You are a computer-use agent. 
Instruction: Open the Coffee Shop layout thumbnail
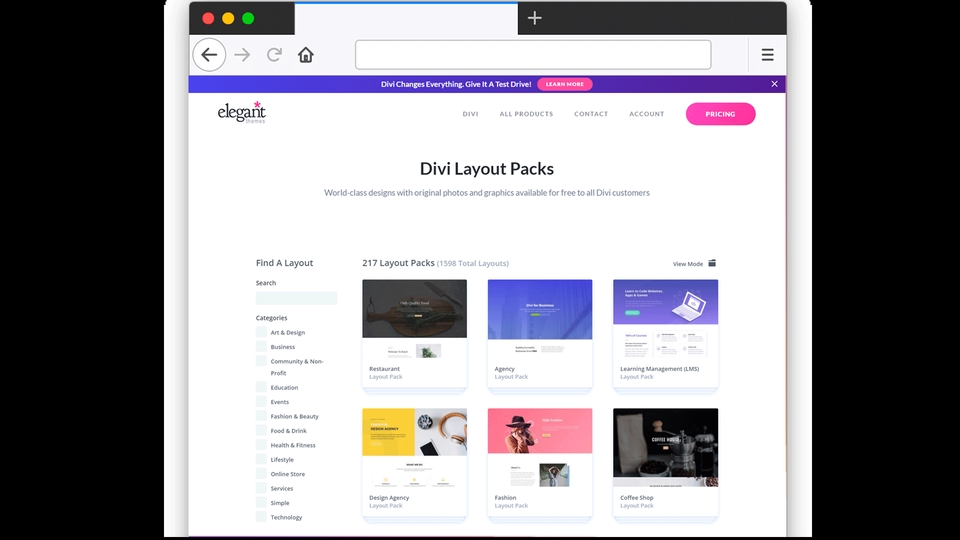[666, 449]
